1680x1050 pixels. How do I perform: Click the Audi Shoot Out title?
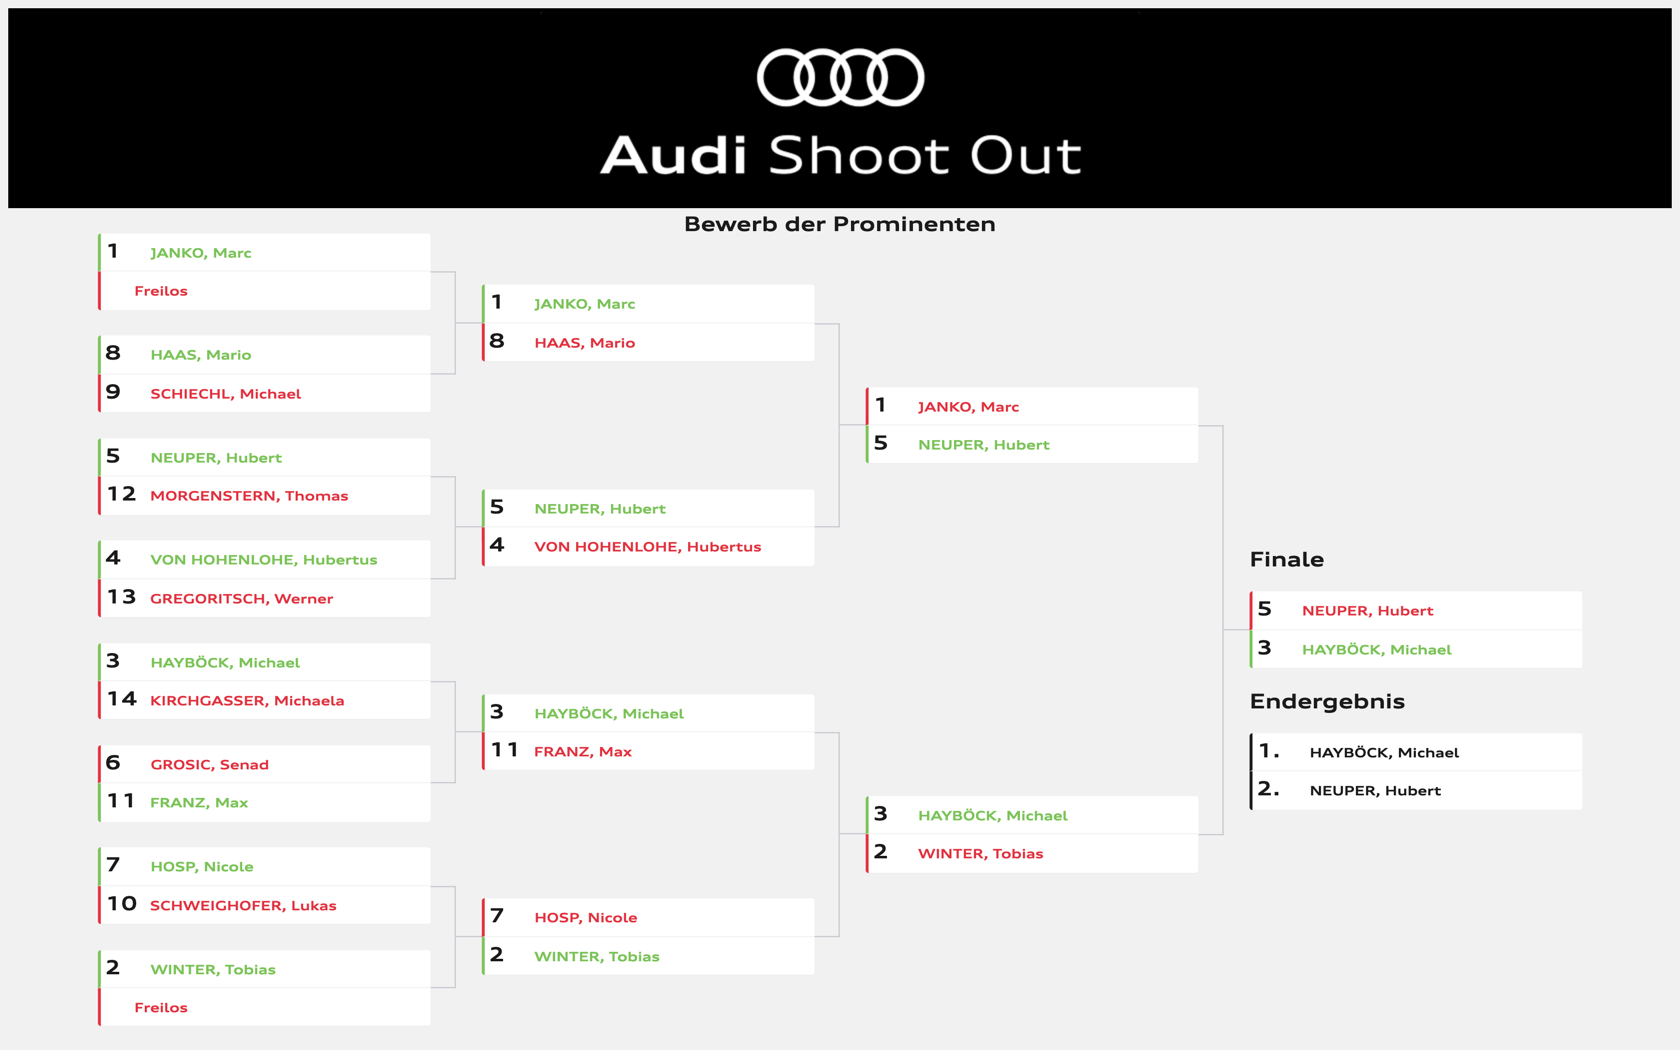(x=840, y=155)
